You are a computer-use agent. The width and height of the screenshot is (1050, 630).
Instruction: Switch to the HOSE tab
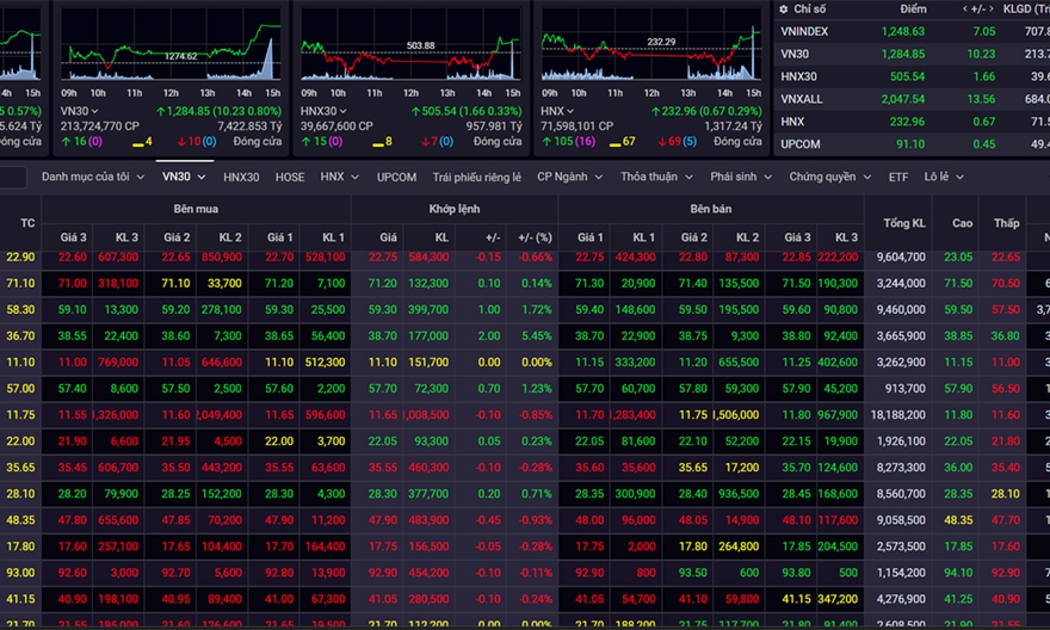(x=290, y=177)
